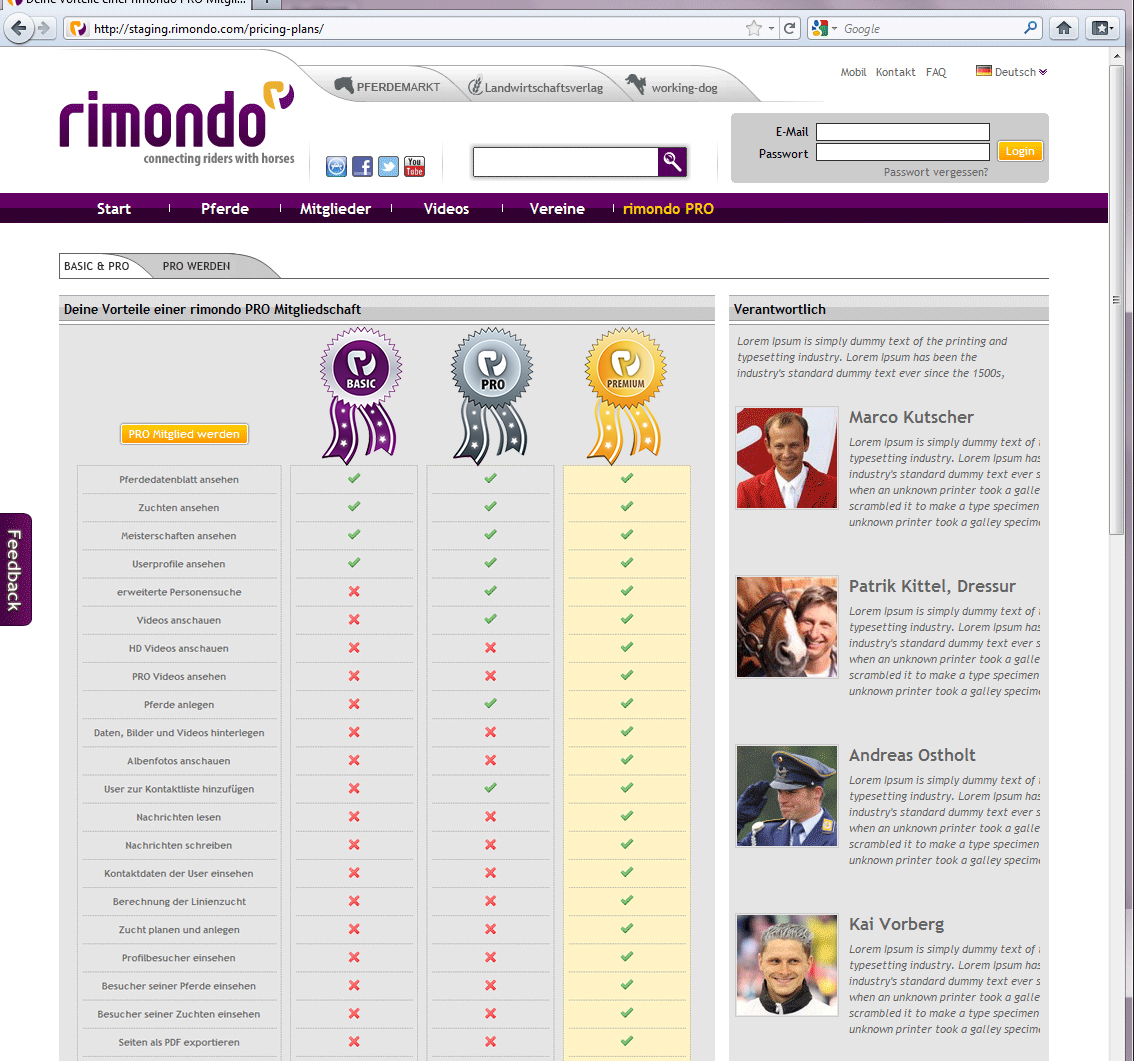Click the PREMIUM gold ribbon badge
This screenshot has width=1134, height=1061.
pos(626,395)
